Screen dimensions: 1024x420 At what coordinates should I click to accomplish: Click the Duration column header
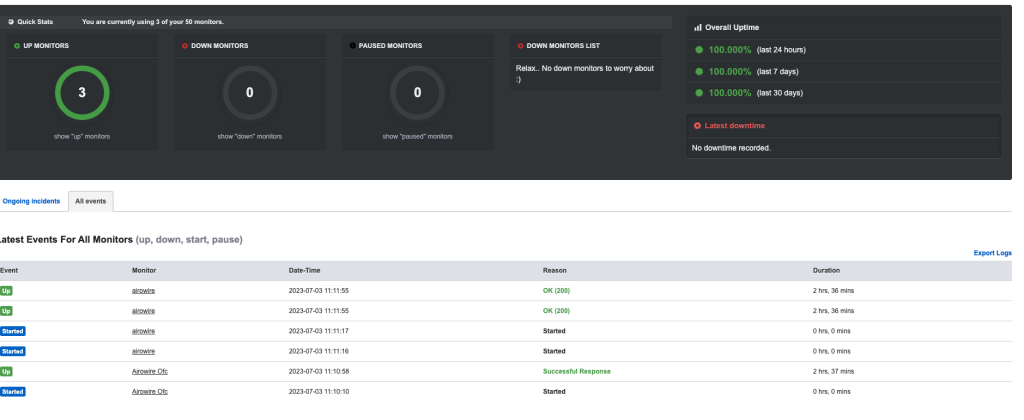point(826,270)
